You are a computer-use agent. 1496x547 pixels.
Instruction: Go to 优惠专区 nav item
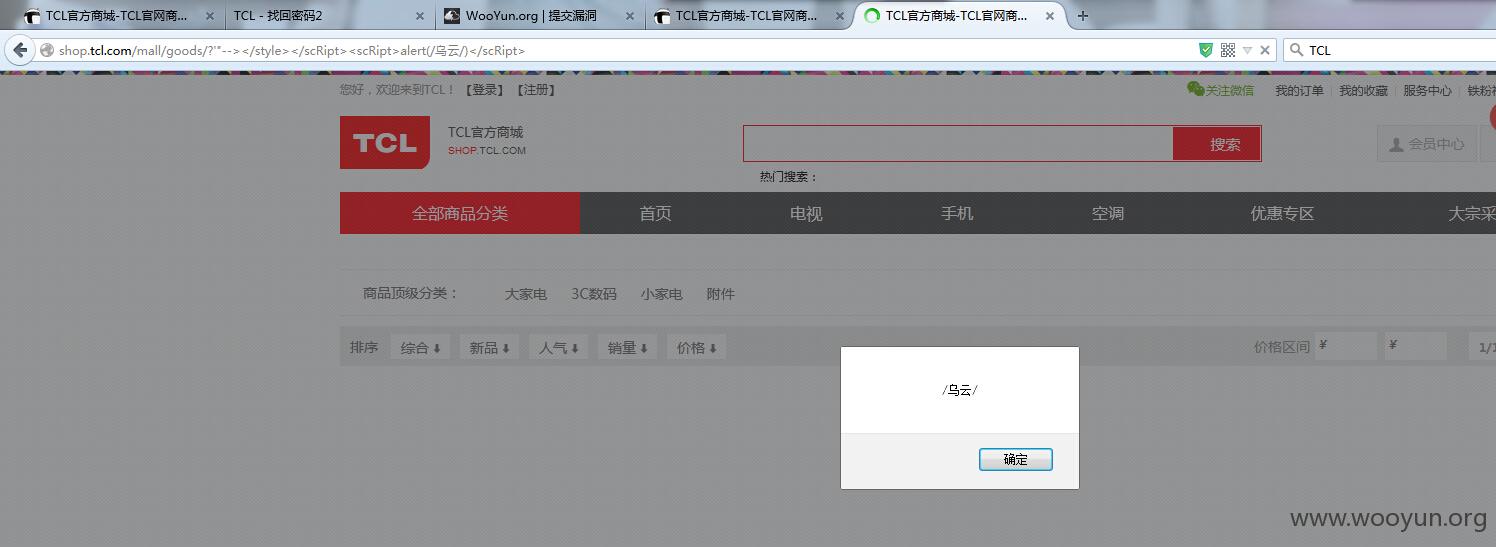(x=1282, y=213)
